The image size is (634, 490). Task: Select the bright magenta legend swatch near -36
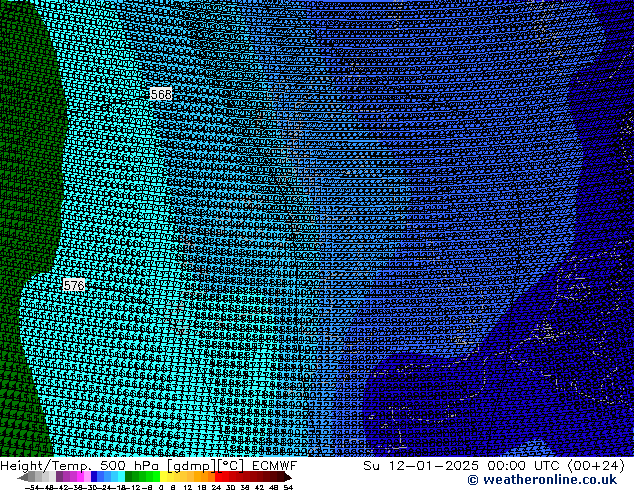click(x=80, y=476)
